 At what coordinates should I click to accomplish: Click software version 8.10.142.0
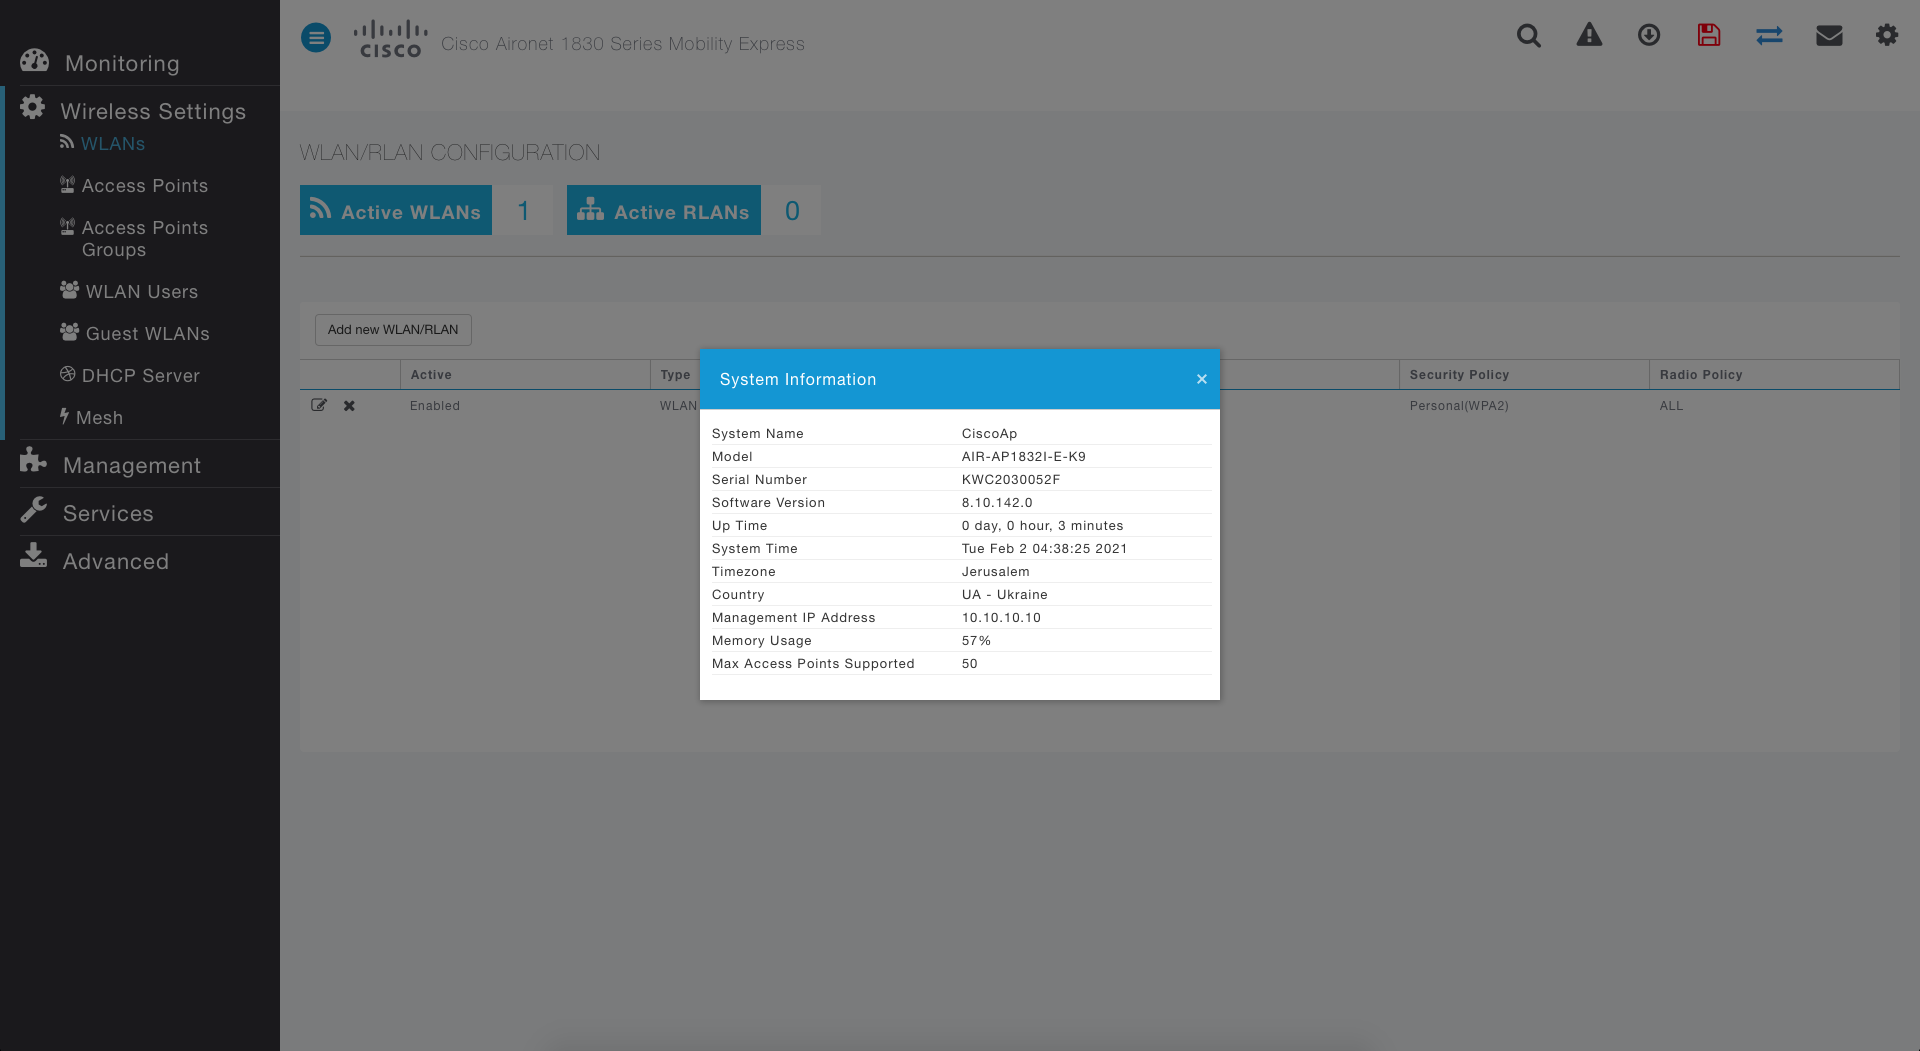coord(997,503)
